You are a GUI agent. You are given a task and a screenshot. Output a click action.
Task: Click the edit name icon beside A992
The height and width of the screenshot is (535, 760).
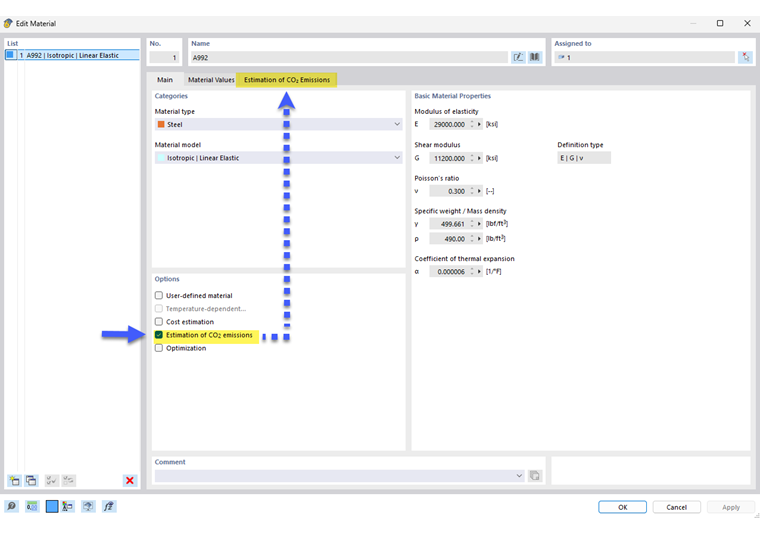pyautogui.click(x=518, y=57)
